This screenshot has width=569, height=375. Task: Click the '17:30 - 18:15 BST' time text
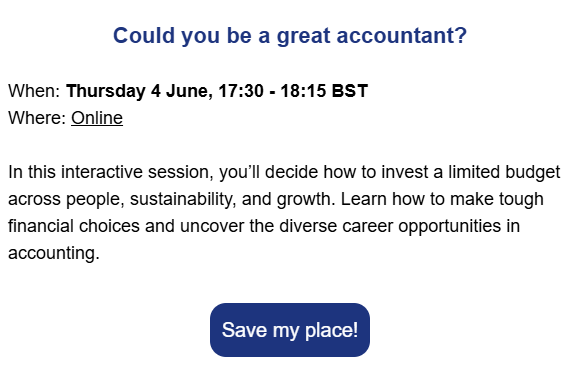pos(293,91)
